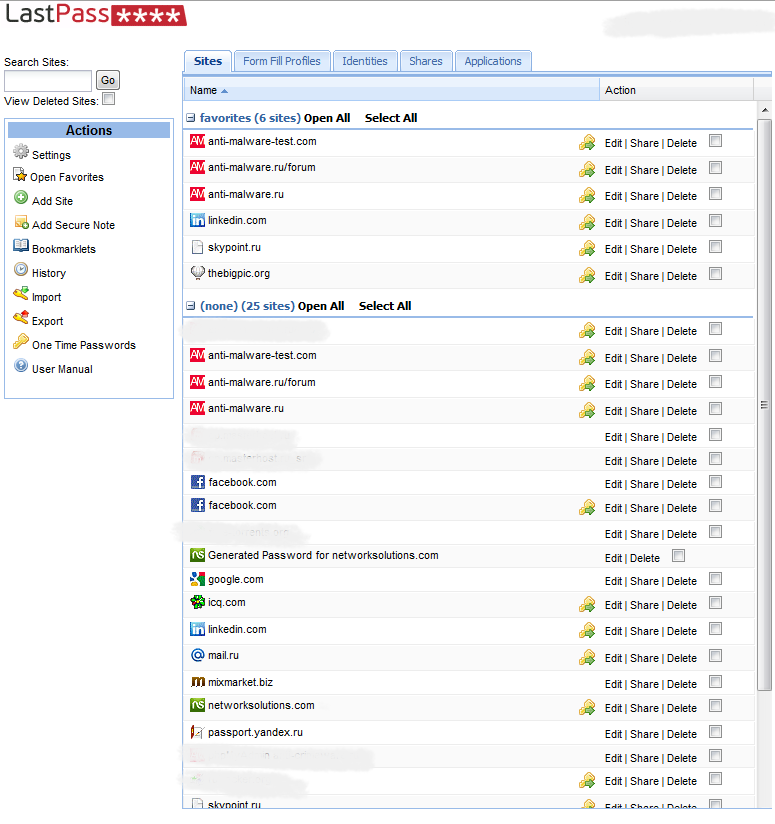Click the Action column header
Image resolution: width=775 pixels, height=824 pixels.
[676, 90]
